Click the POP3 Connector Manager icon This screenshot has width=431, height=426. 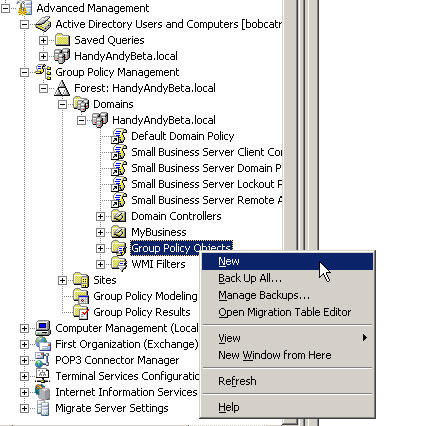(x=43, y=360)
